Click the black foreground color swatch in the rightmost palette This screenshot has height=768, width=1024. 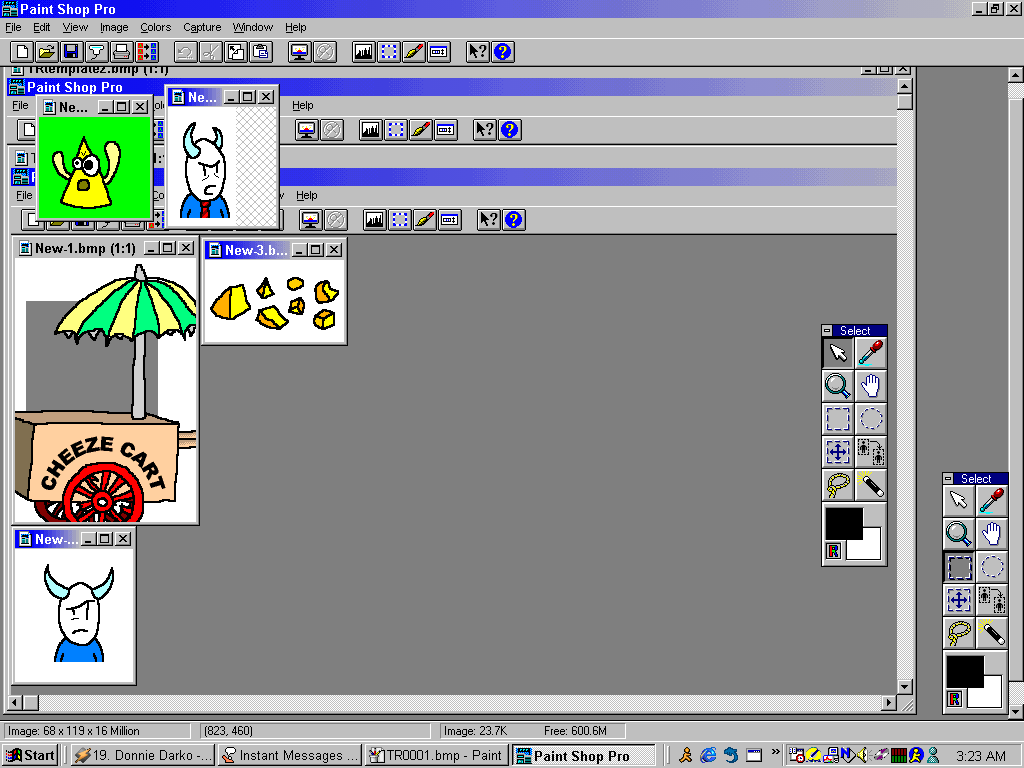(x=964, y=671)
